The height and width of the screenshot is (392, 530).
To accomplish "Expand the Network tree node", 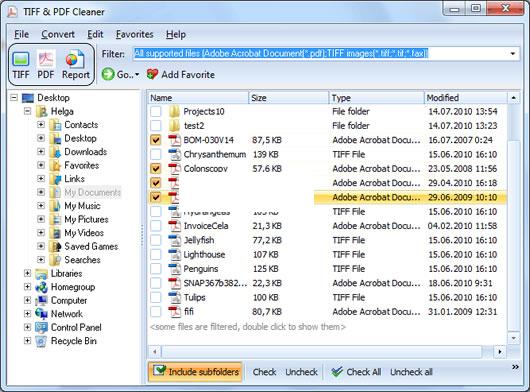I will pos(27,314).
